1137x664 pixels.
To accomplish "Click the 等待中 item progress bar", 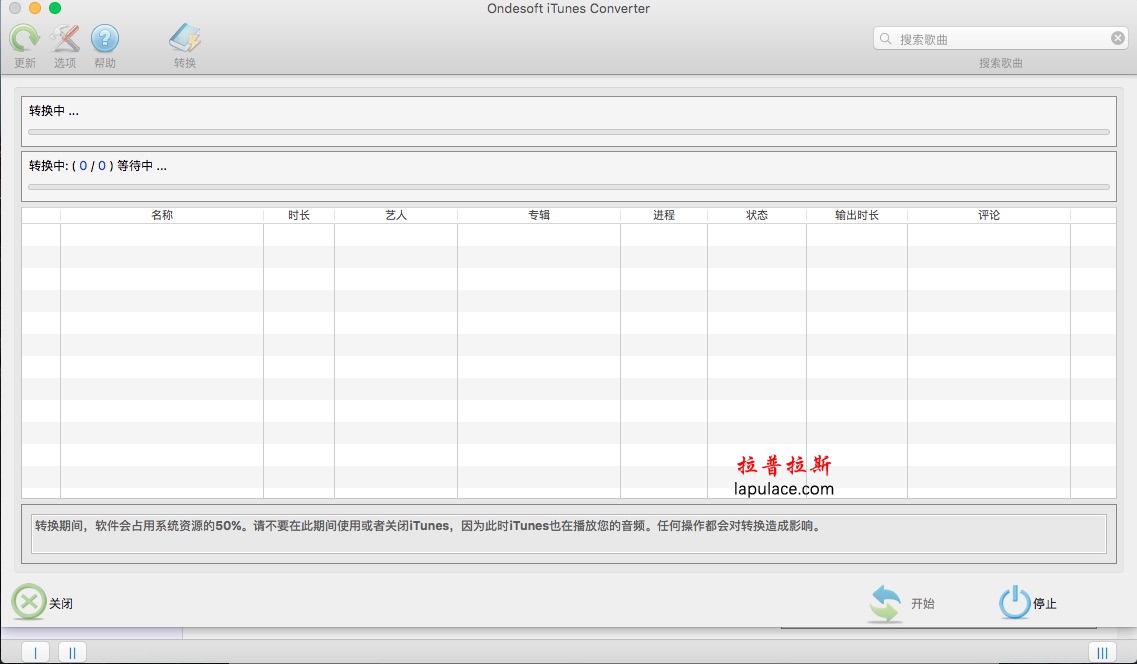I will click(x=568, y=187).
